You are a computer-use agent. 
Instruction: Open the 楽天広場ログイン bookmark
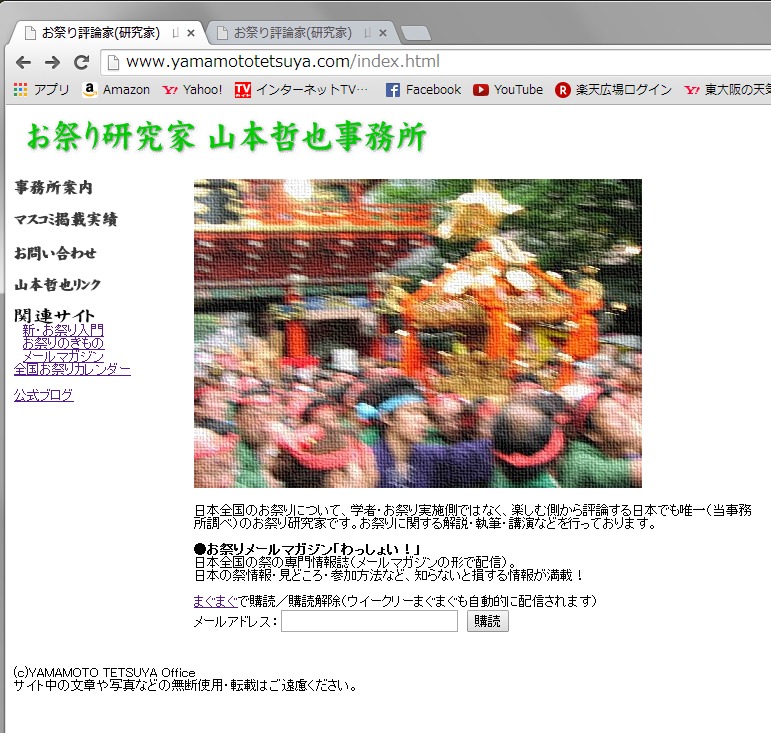coord(613,90)
